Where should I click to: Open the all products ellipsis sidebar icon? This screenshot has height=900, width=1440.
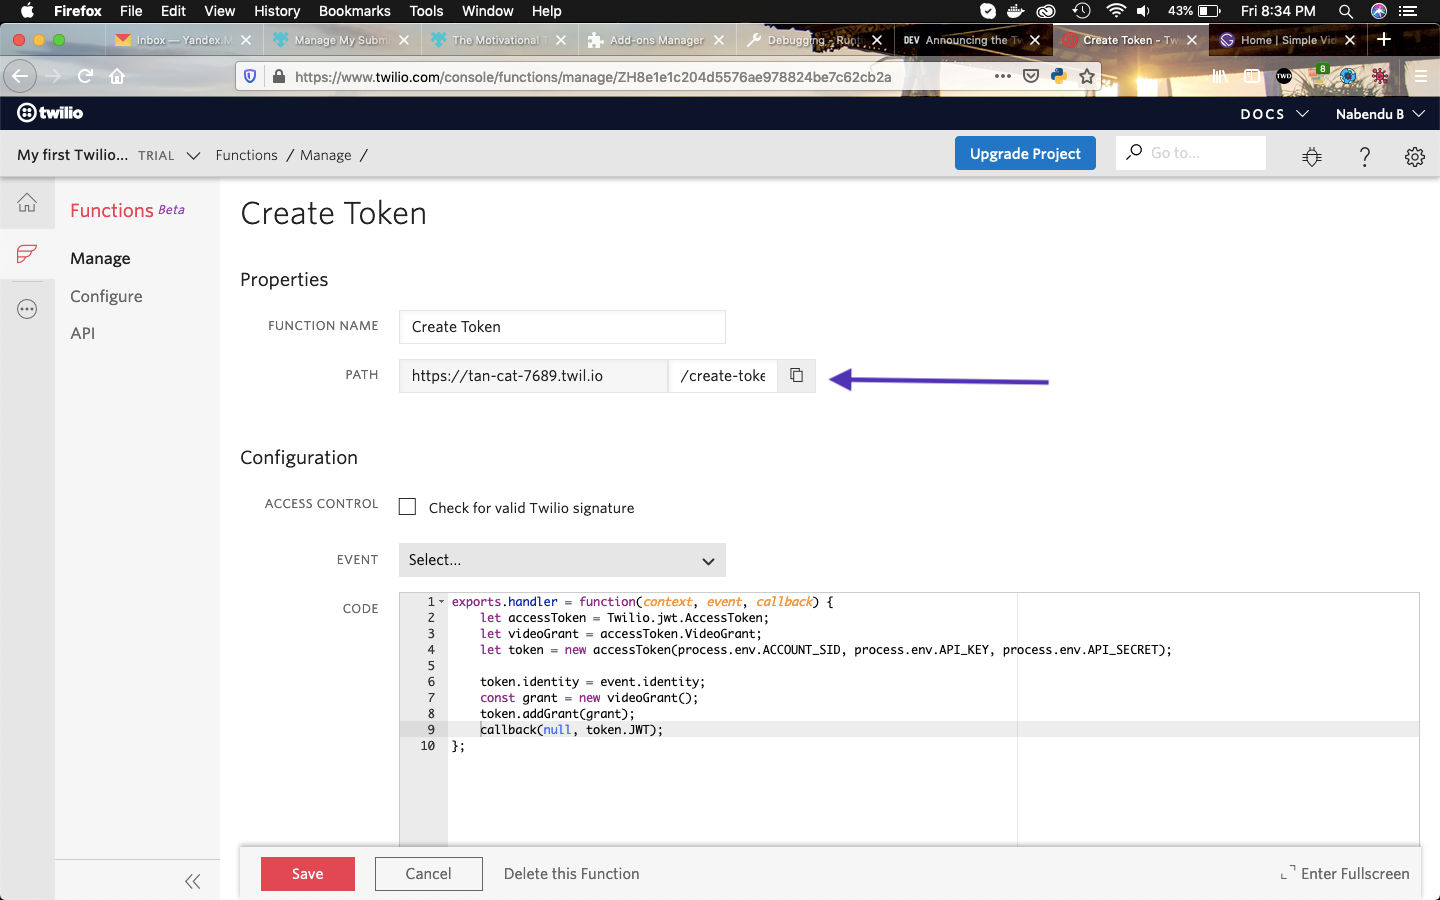point(27,309)
